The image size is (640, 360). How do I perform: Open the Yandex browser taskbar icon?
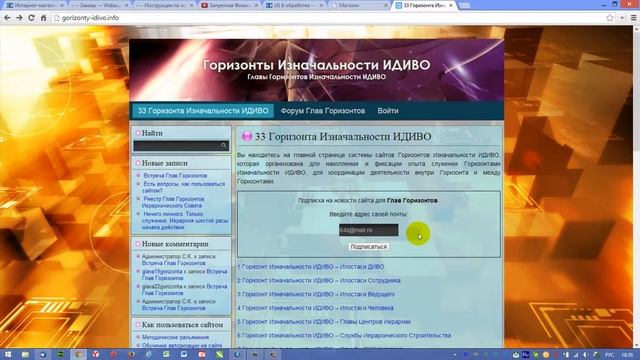pyautogui.click(x=96, y=355)
